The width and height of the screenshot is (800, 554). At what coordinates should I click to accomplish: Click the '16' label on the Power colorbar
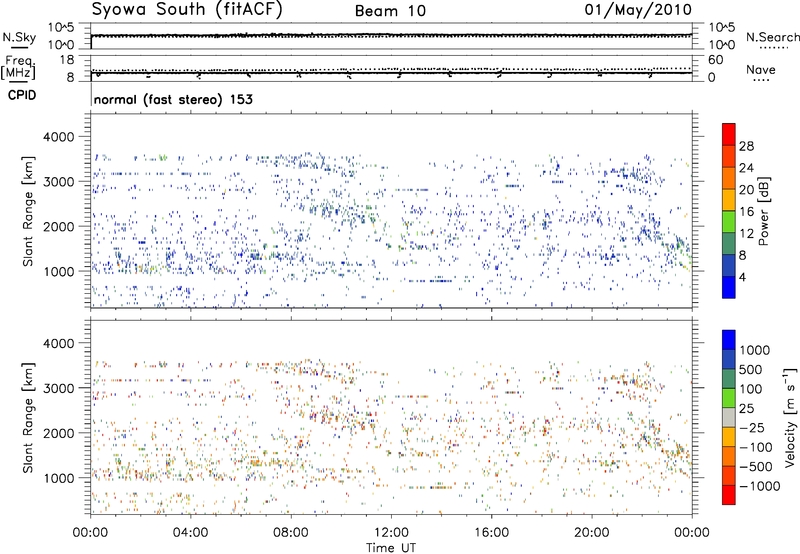746,211
